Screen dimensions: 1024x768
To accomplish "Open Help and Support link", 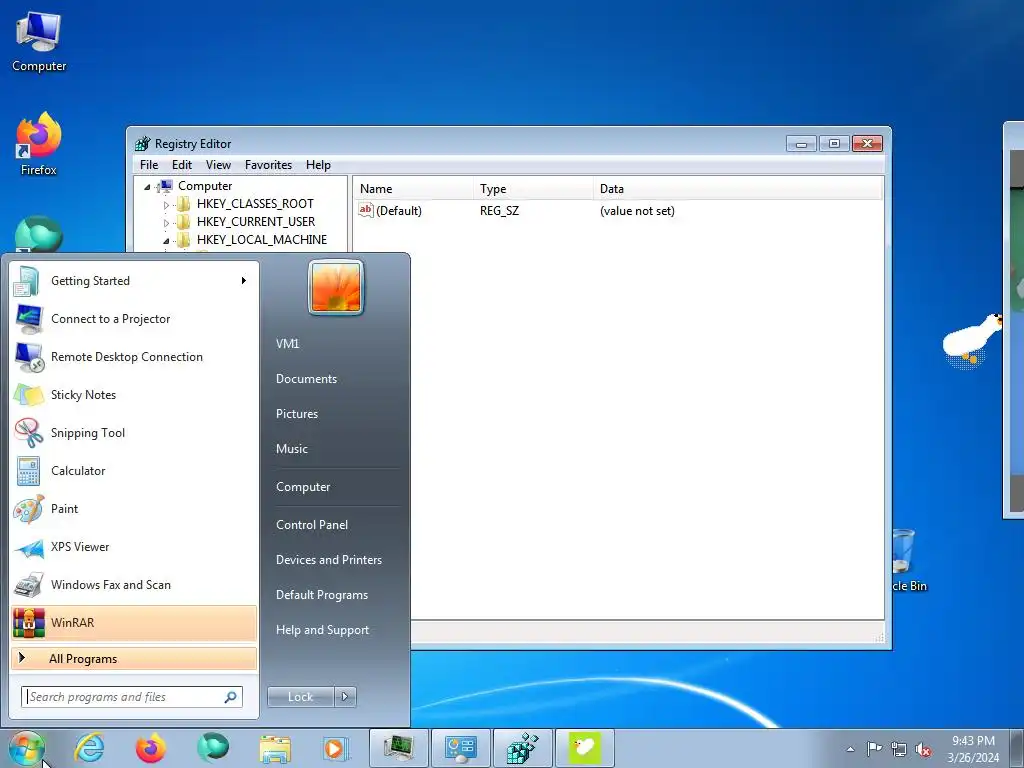I will [322, 630].
